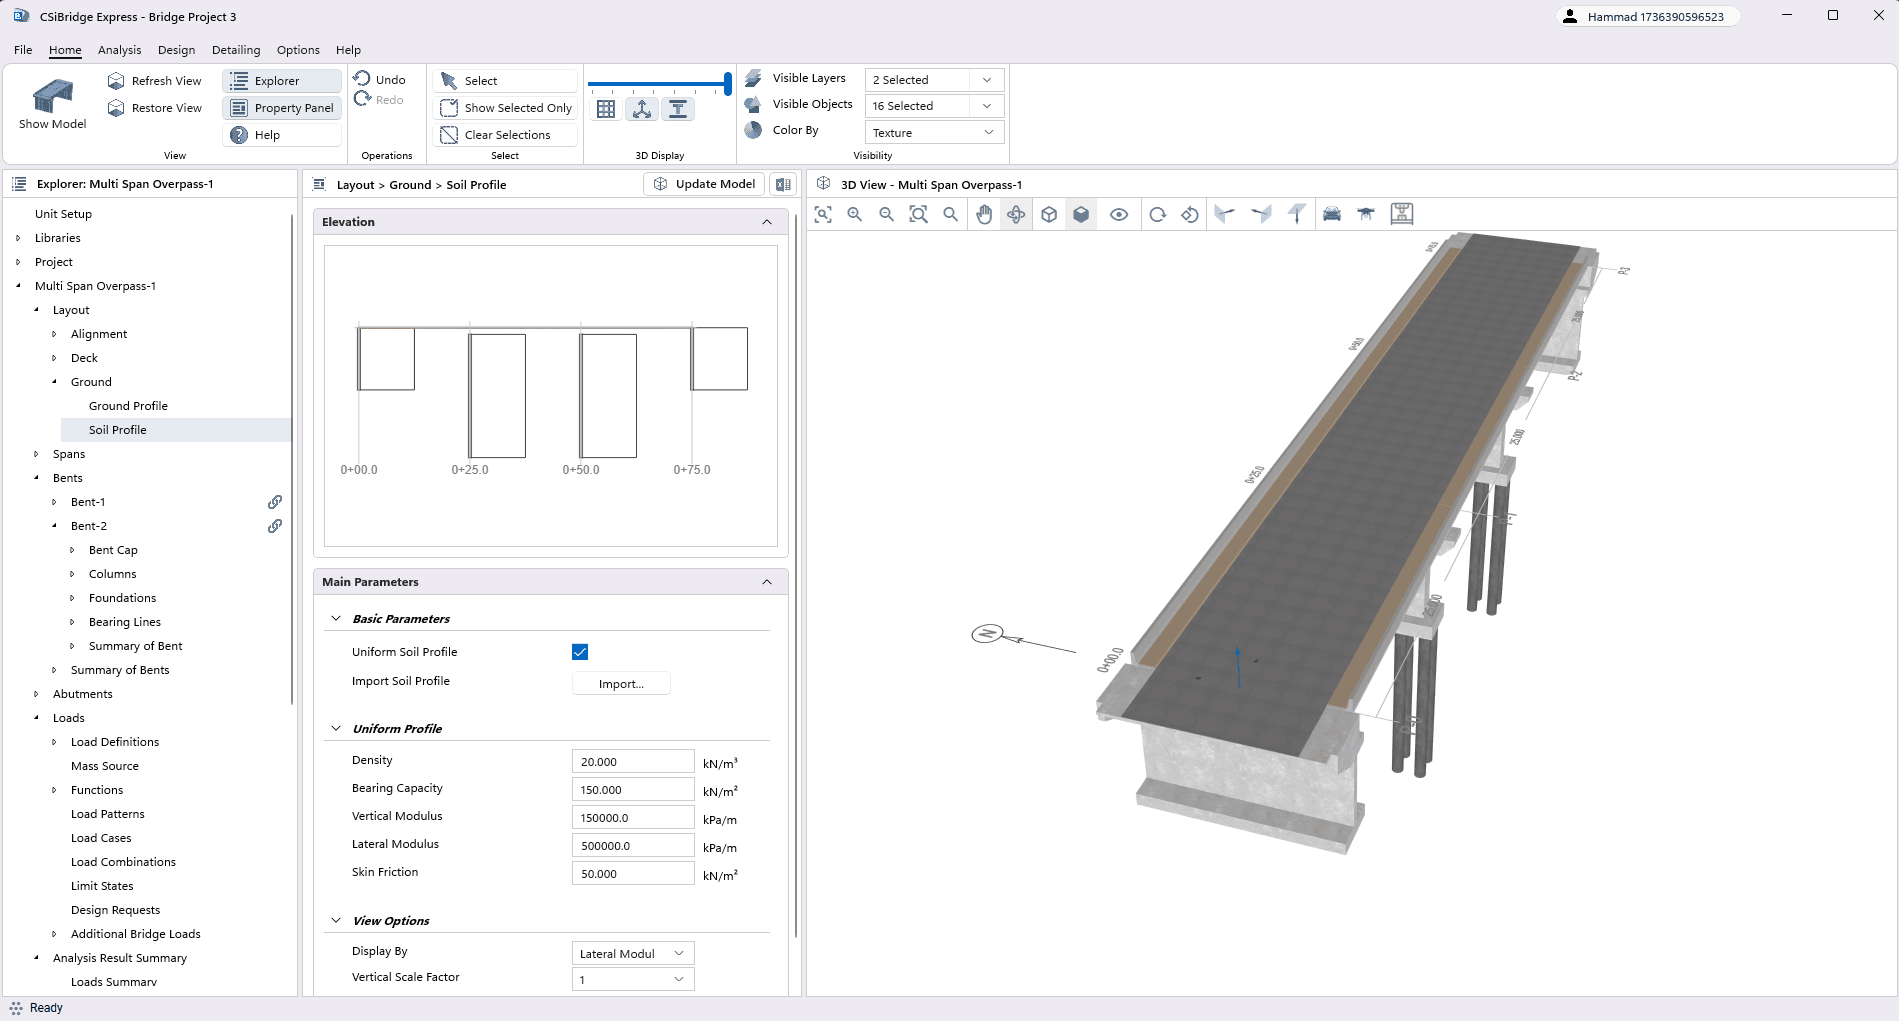Click the Show Model bridge icon
The width and height of the screenshot is (1899, 1021).
[53, 97]
